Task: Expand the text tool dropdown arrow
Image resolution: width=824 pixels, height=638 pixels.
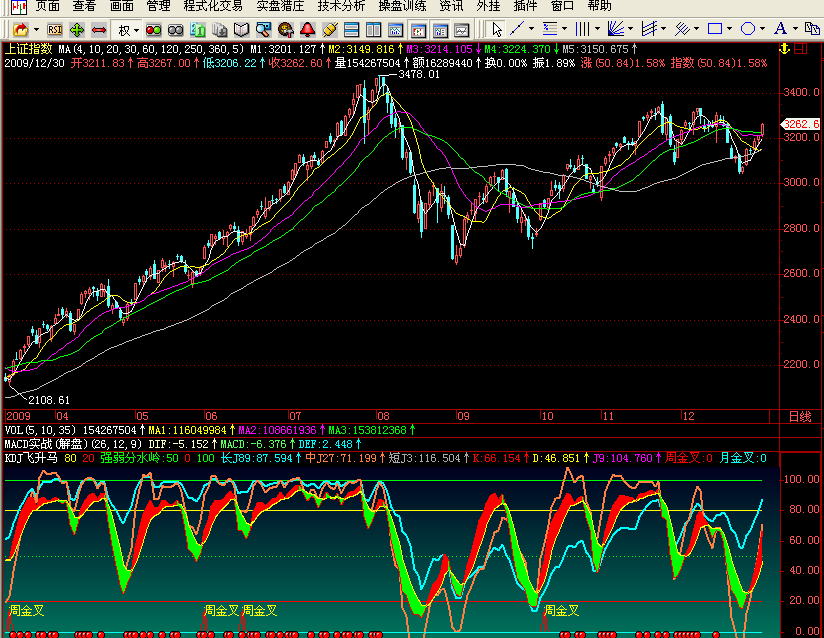Action: [x=795, y=28]
